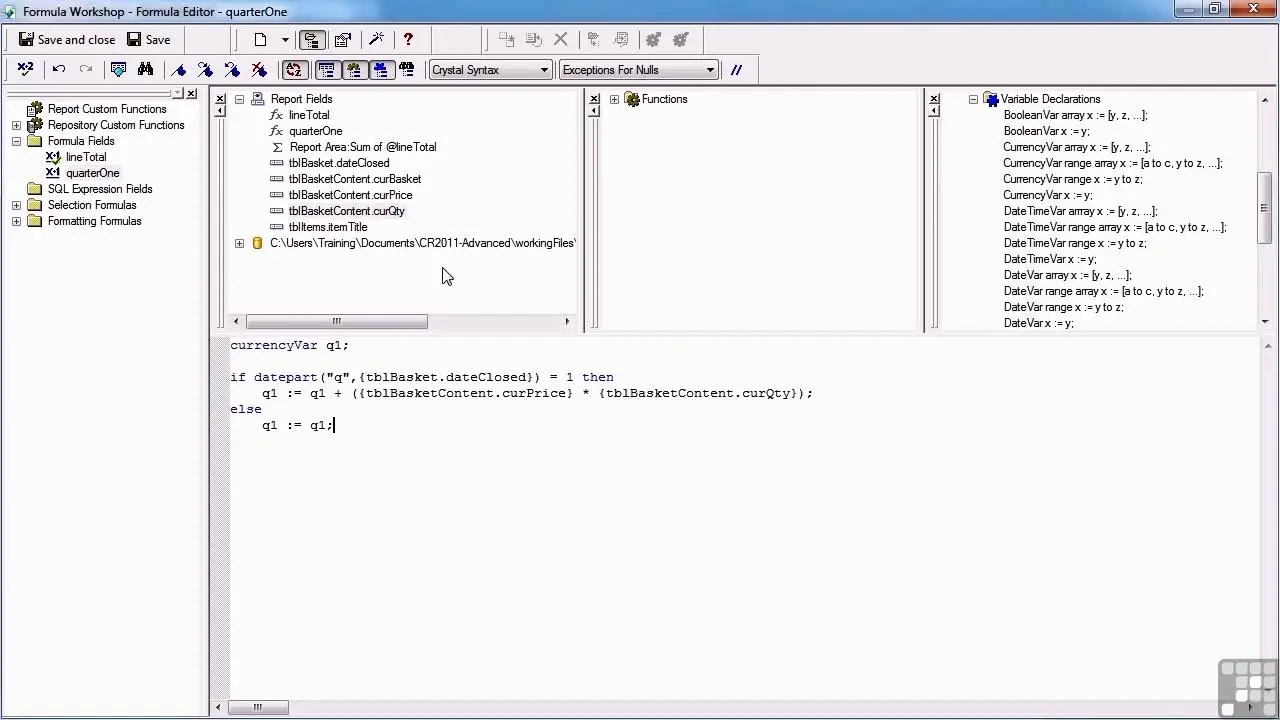Select quarterOne formula in workshop tree
1280x720 pixels.
[92, 173]
